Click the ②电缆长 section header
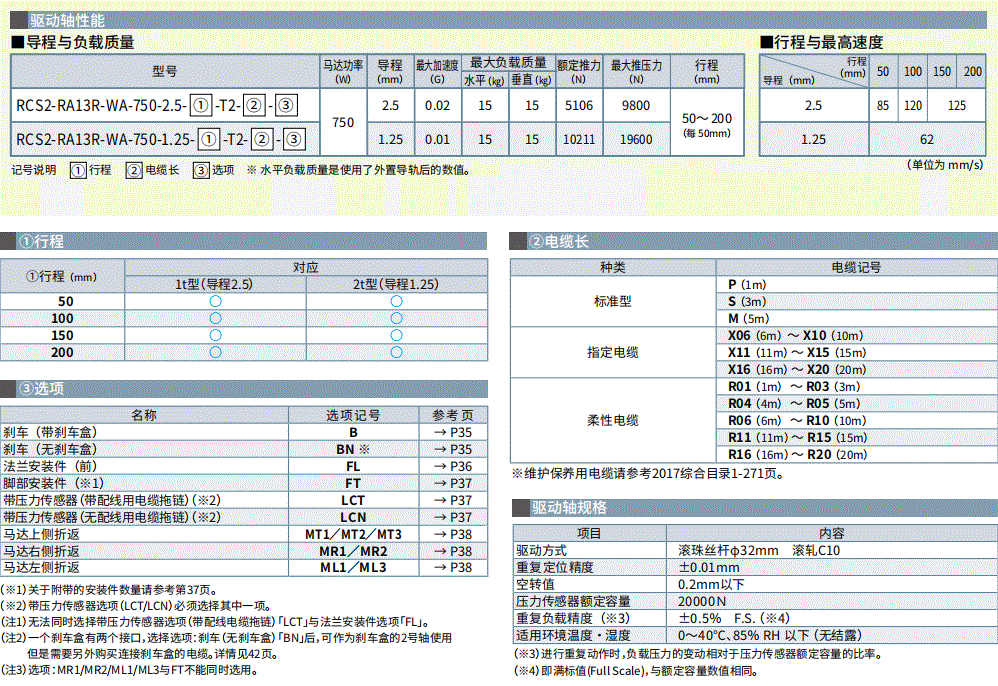Viewport: 998px width, 686px height. 754,241
